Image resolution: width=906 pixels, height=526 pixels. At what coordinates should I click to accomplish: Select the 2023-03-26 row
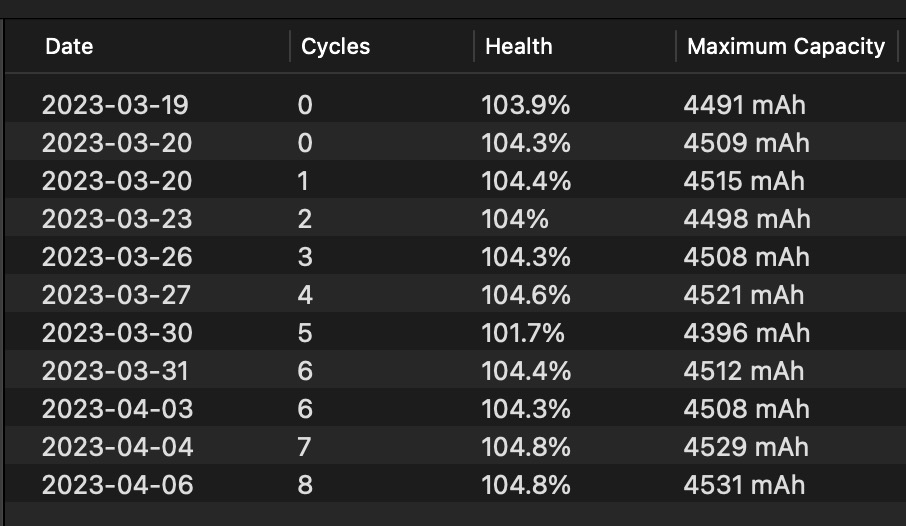point(455,257)
